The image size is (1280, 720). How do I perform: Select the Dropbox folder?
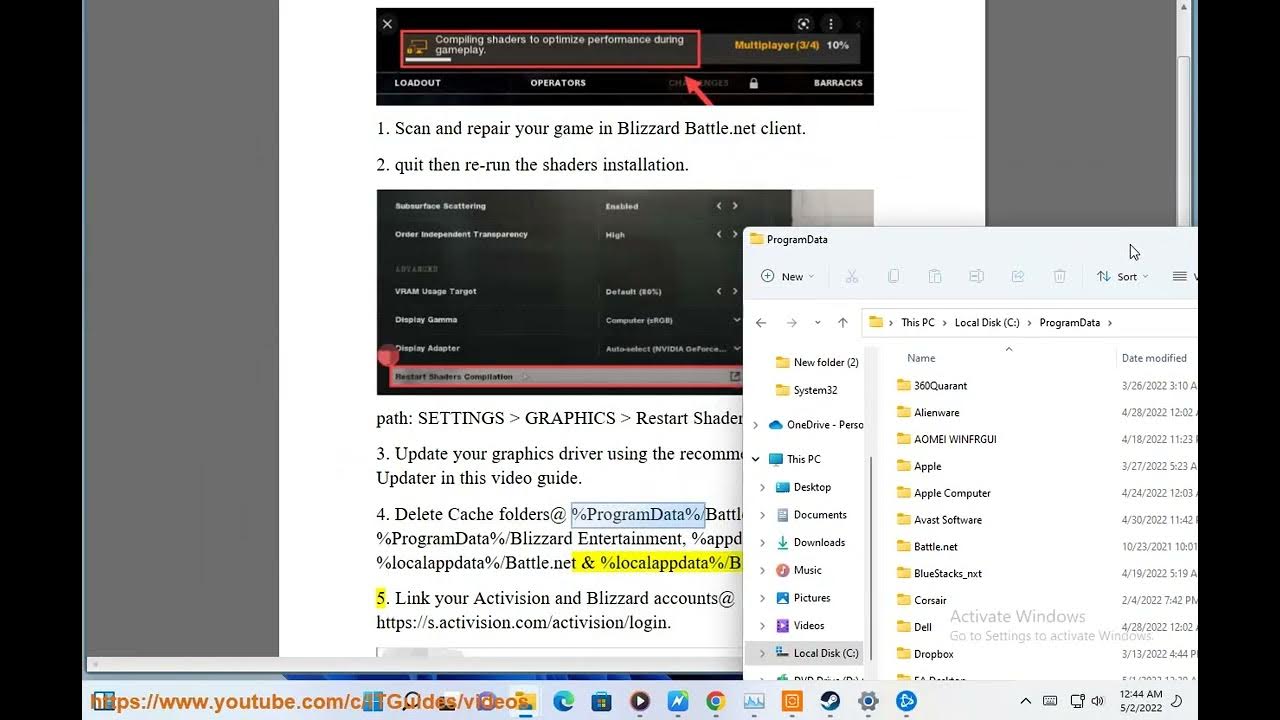pos(925,654)
